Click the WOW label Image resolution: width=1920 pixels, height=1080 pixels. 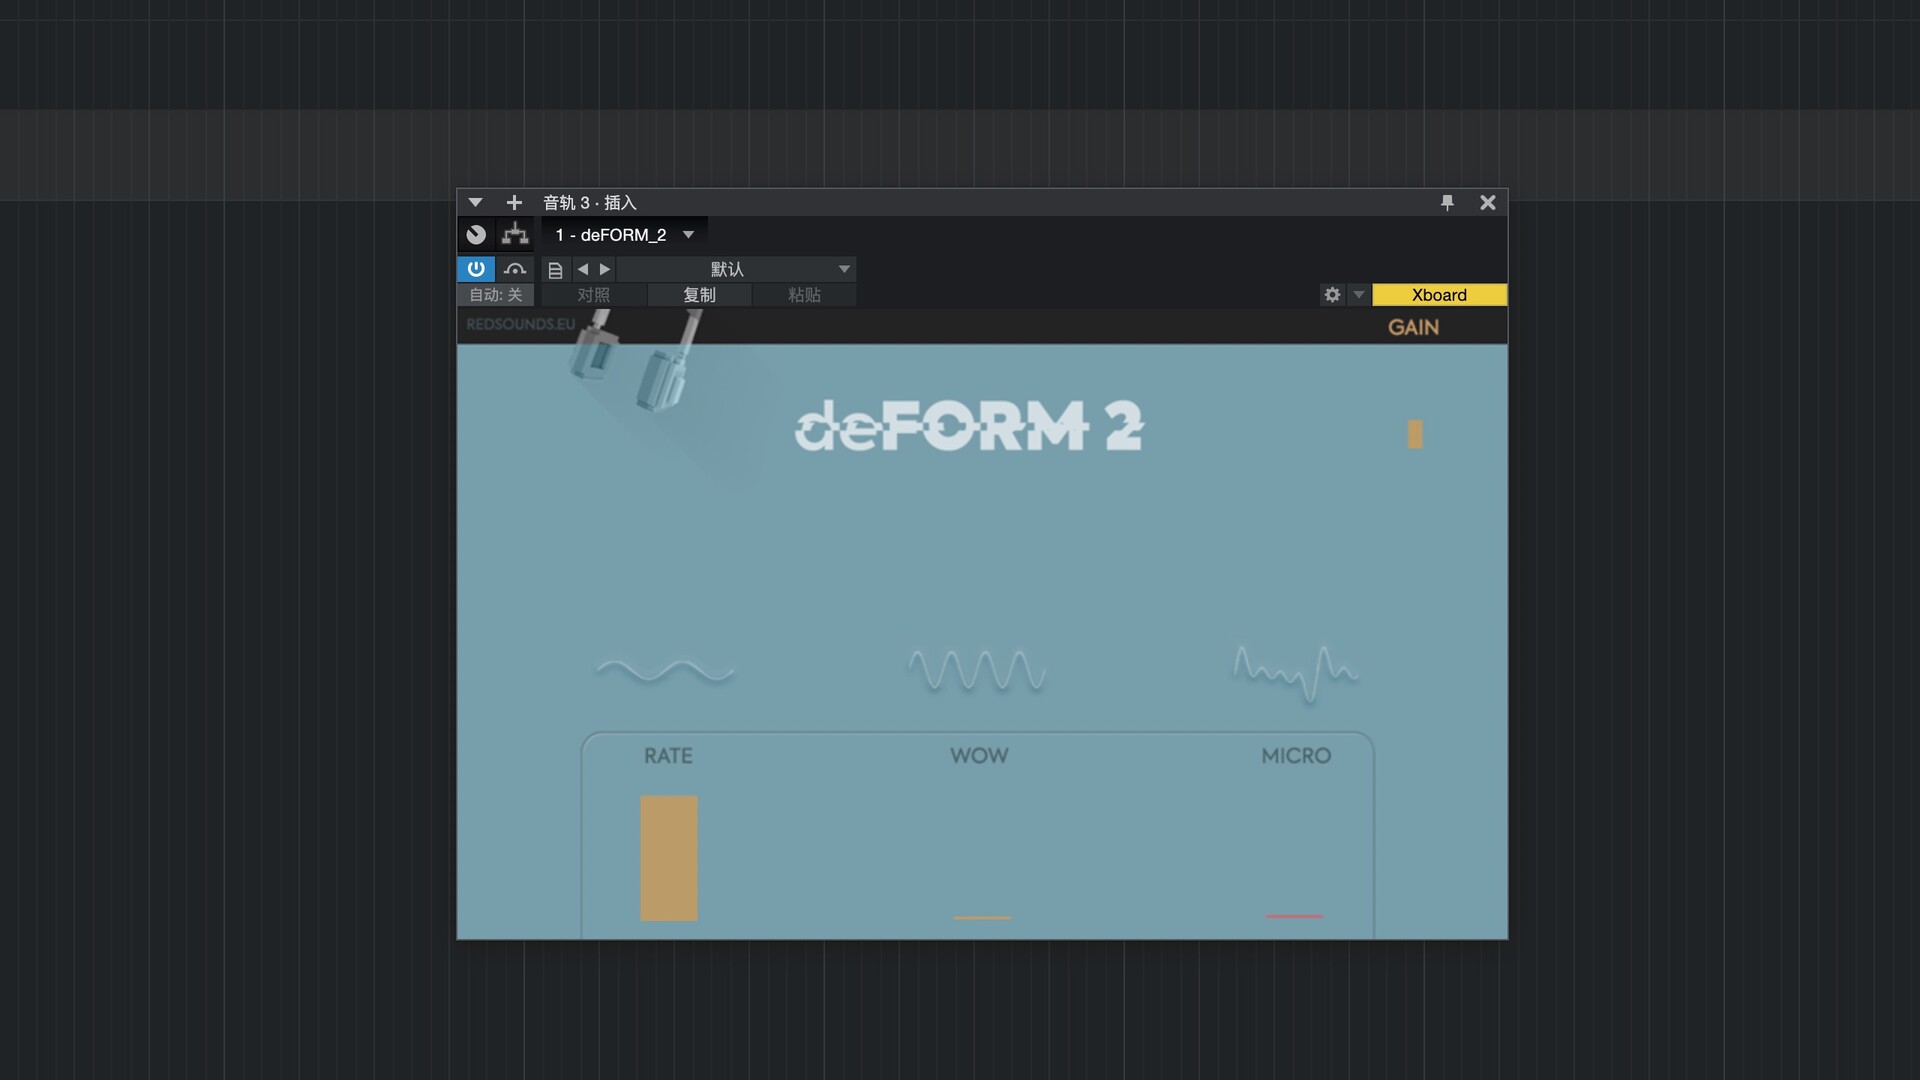pyautogui.click(x=979, y=756)
